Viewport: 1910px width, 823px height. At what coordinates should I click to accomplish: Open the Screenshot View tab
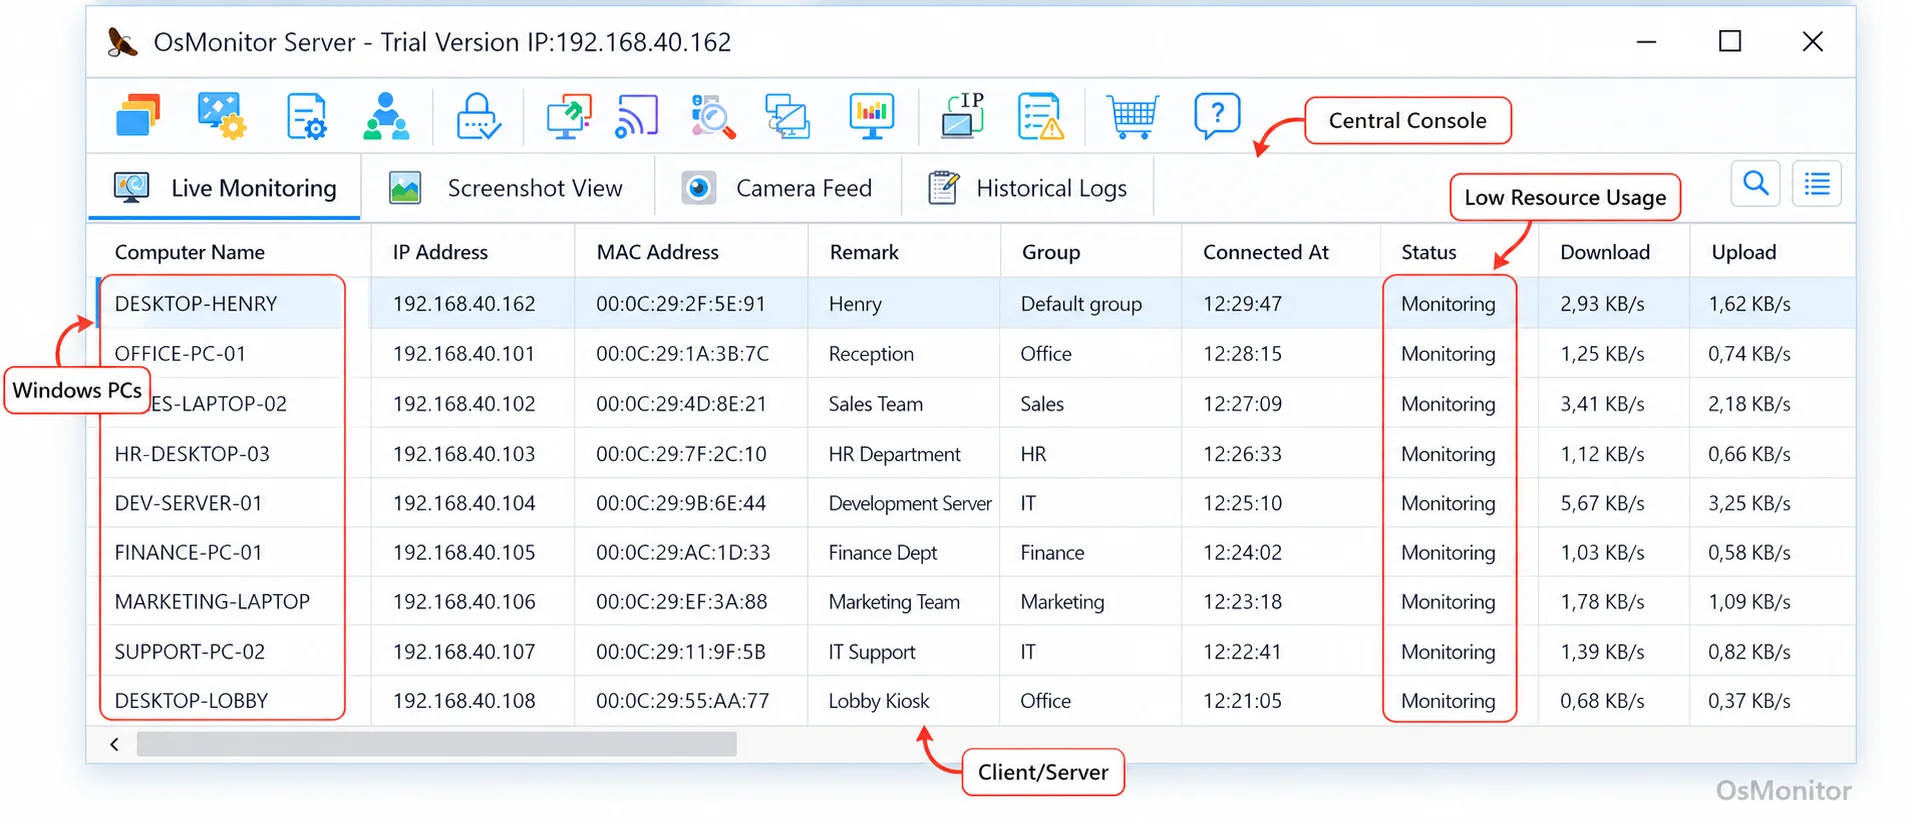[506, 188]
